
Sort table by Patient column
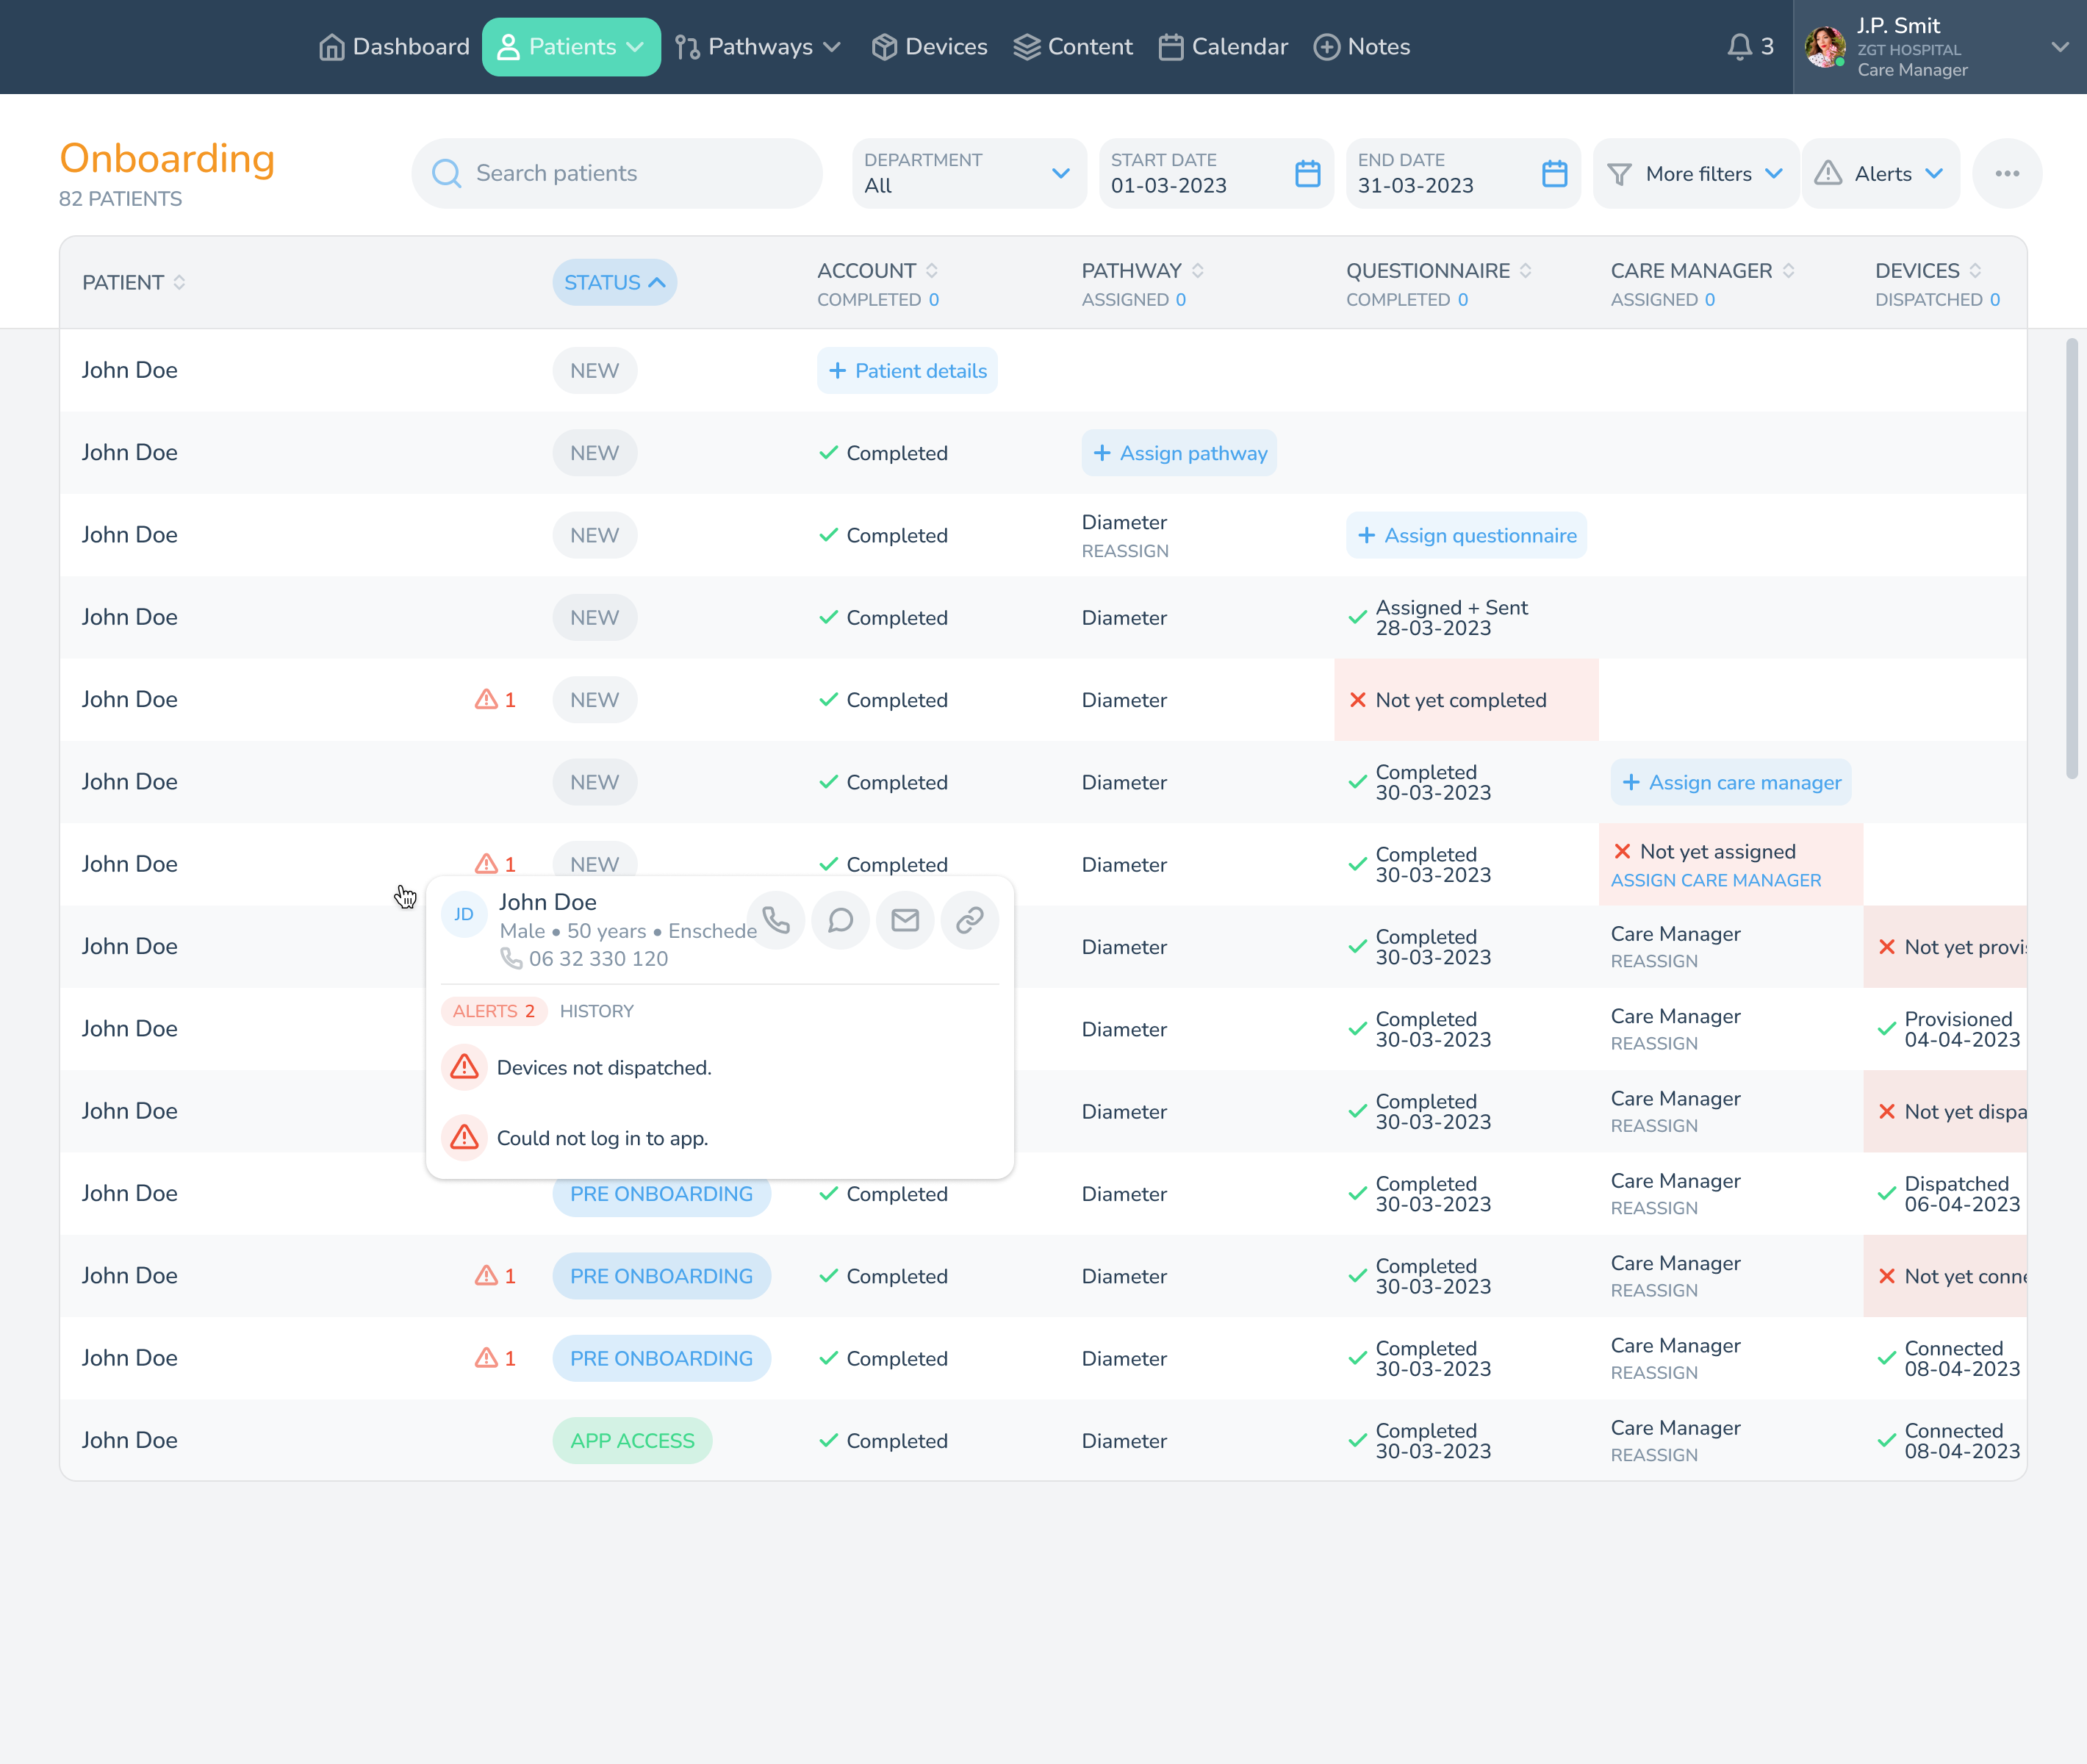coord(133,283)
